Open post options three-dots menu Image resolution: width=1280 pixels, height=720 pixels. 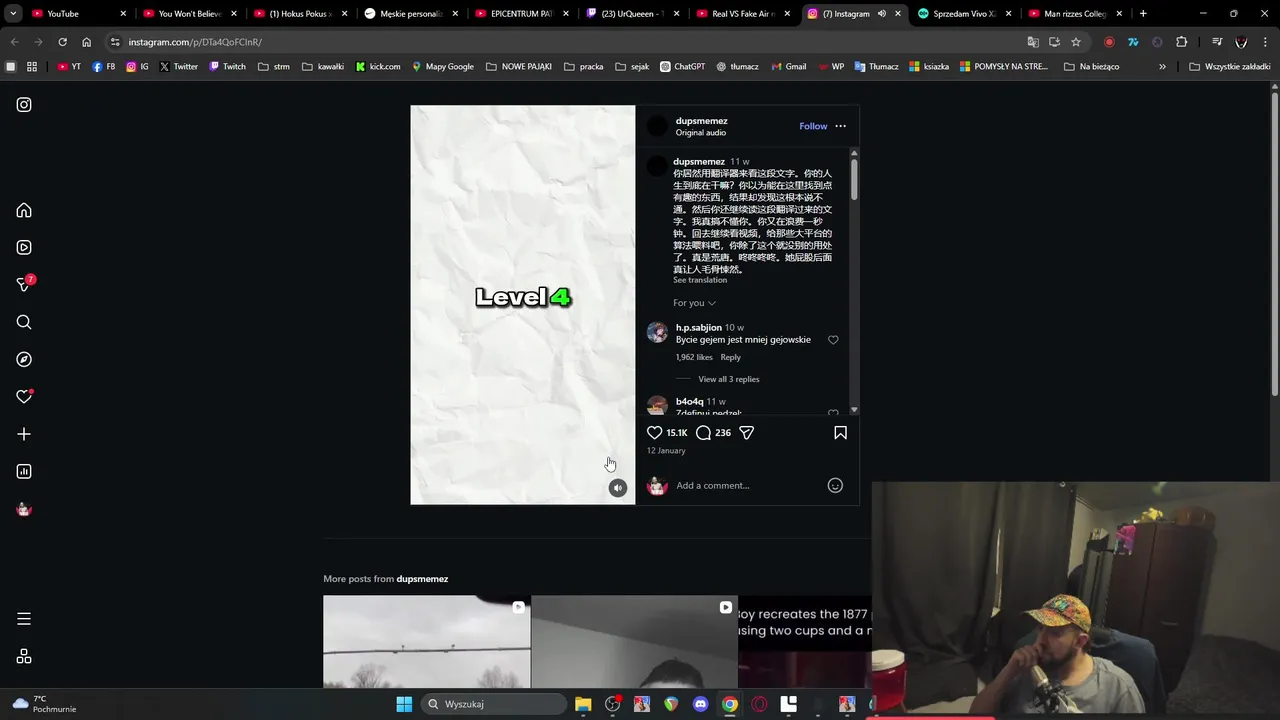click(x=840, y=126)
